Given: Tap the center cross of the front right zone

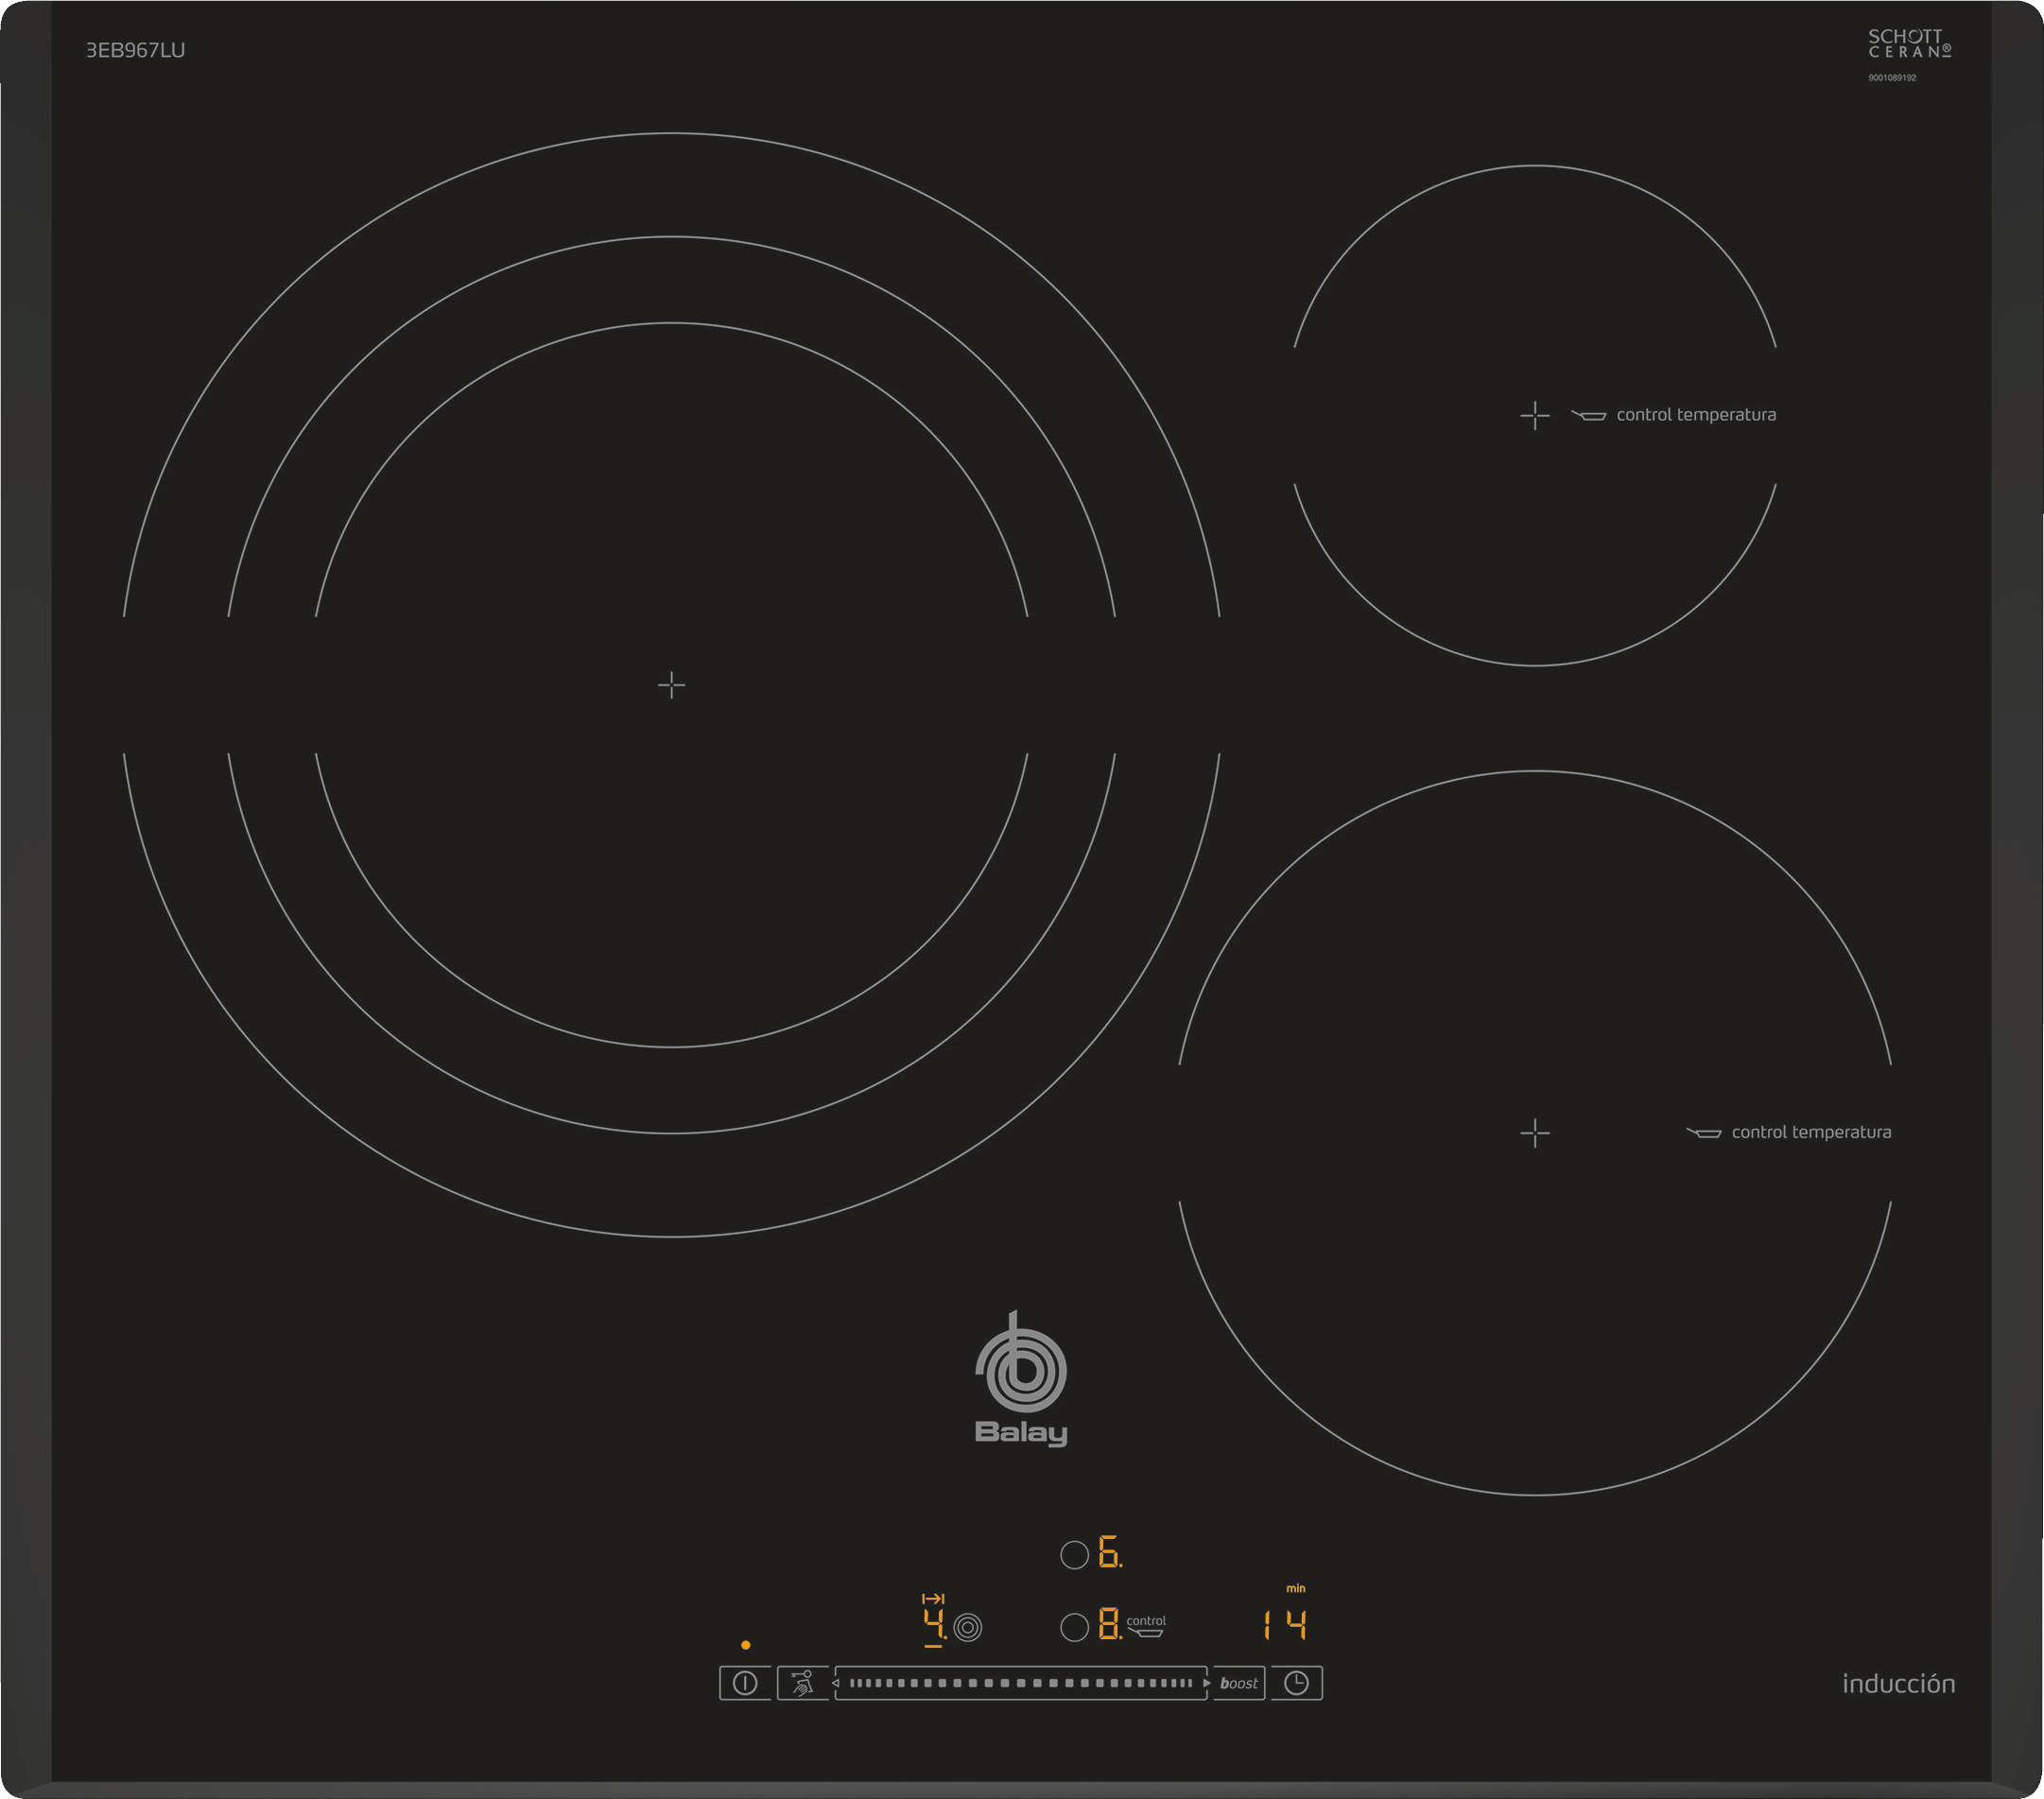Looking at the screenshot, I should (x=1535, y=1133).
